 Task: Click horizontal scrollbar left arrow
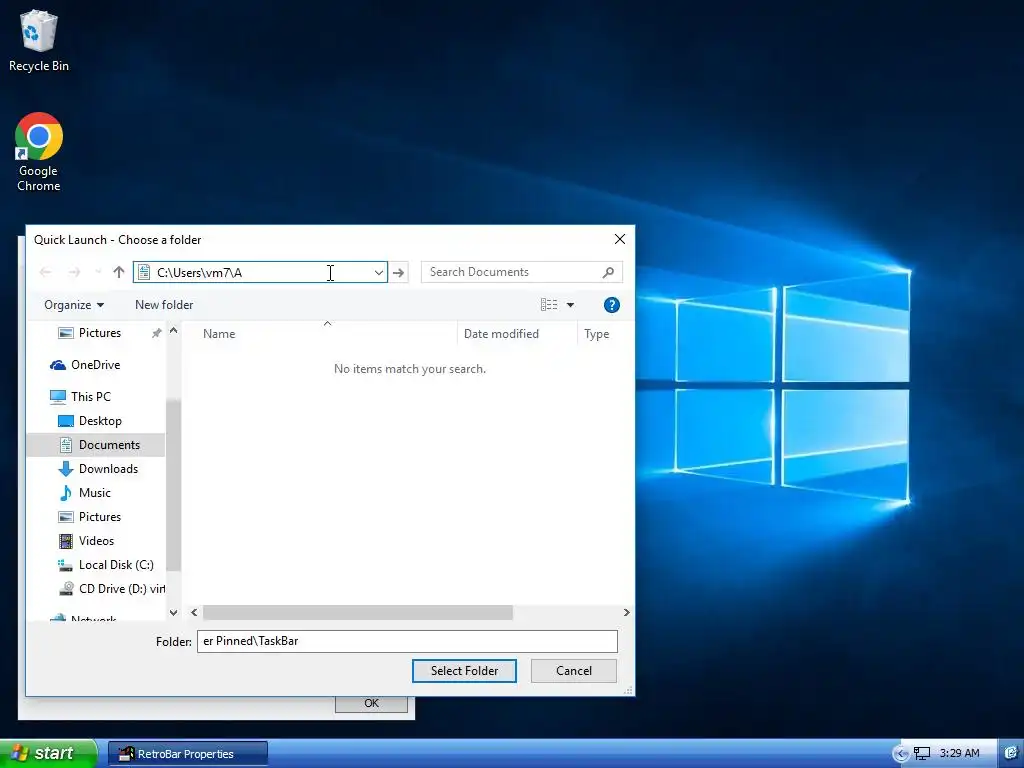194,613
